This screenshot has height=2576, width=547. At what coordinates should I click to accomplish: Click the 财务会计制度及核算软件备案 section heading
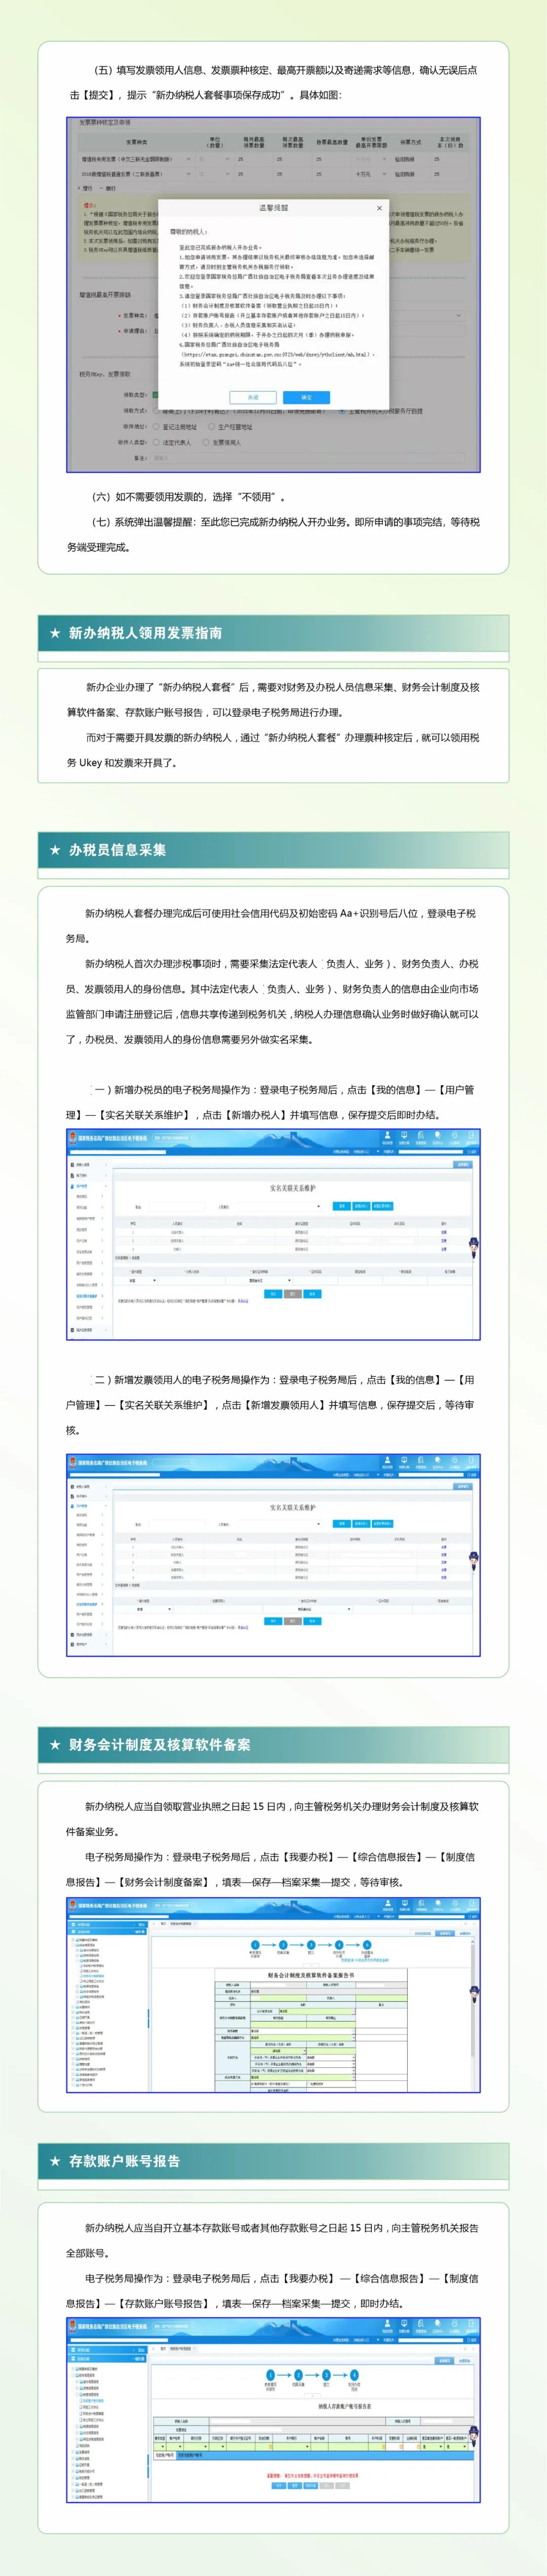click(x=159, y=1745)
